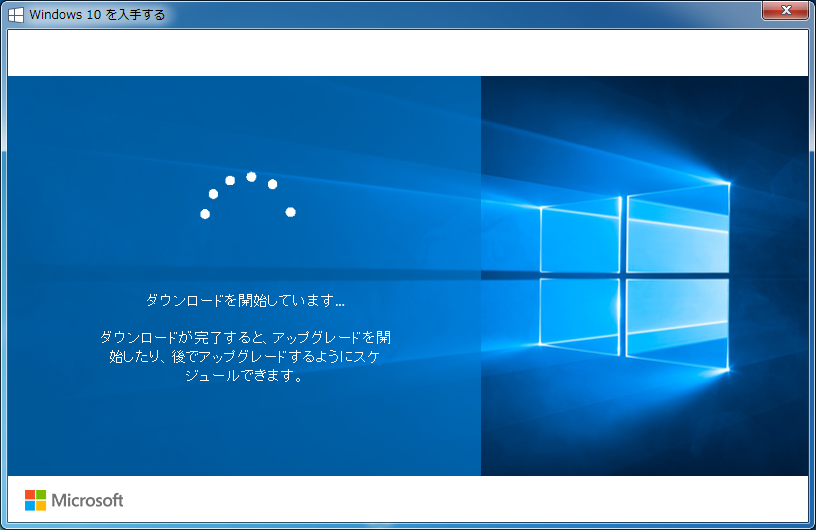Close the Windows 10 を入手する window

coord(785,11)
